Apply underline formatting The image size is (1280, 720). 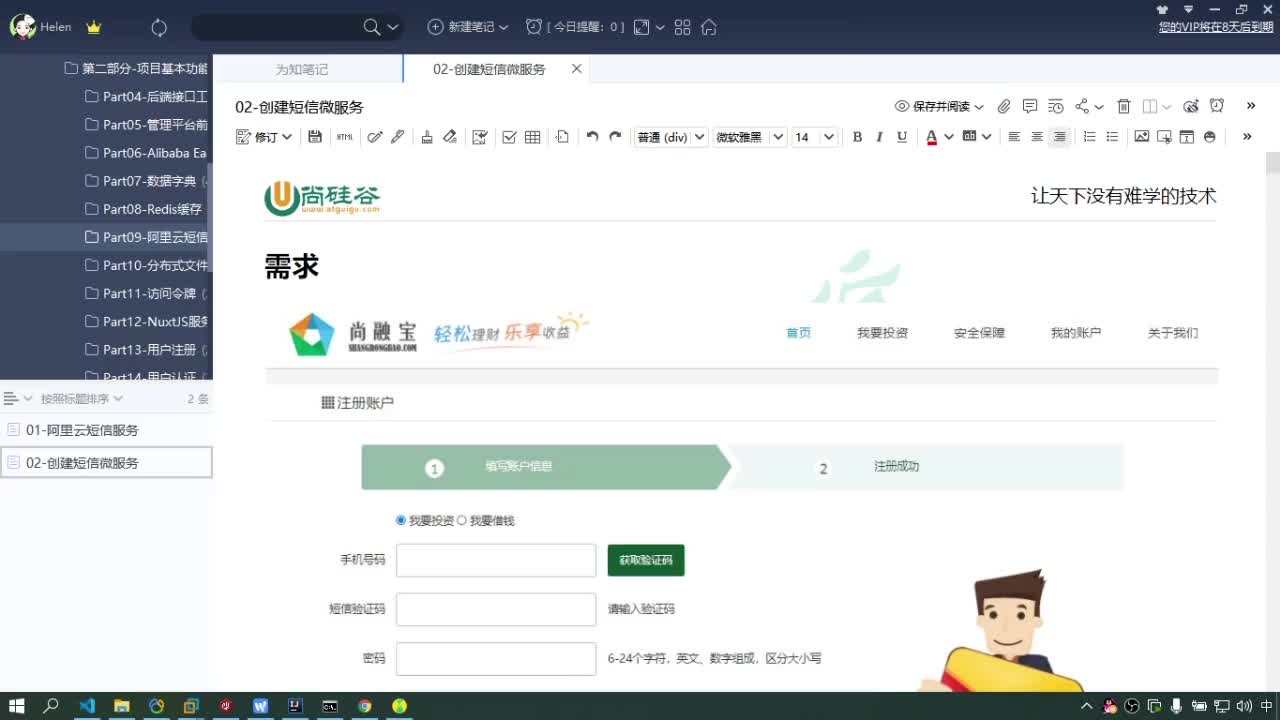(902, 137)
